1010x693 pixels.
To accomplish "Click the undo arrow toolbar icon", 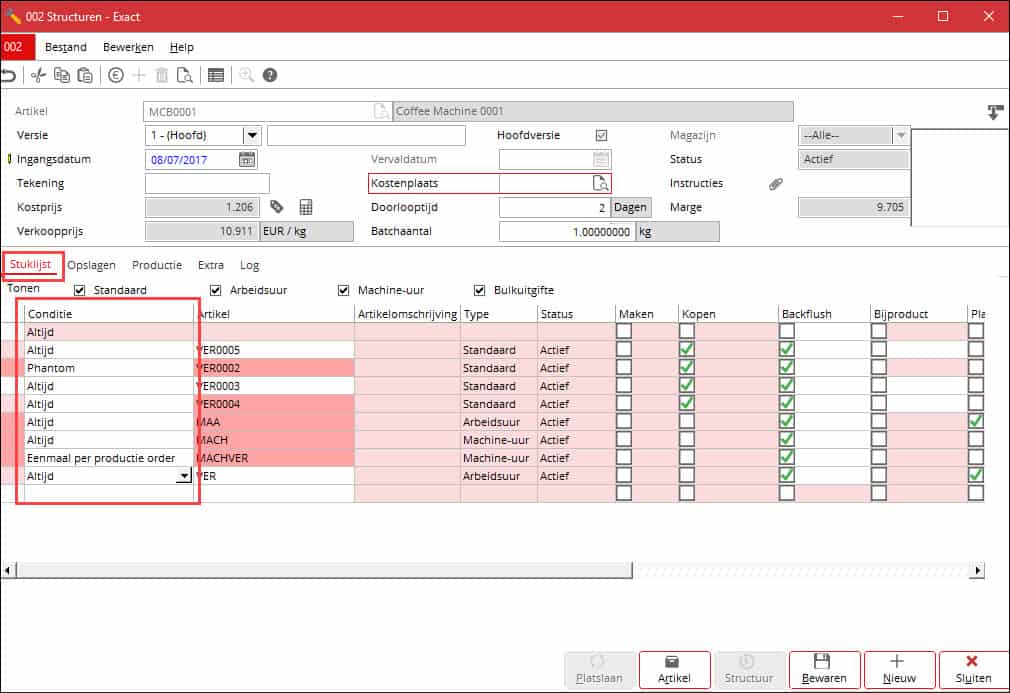I will coord(8,75).
